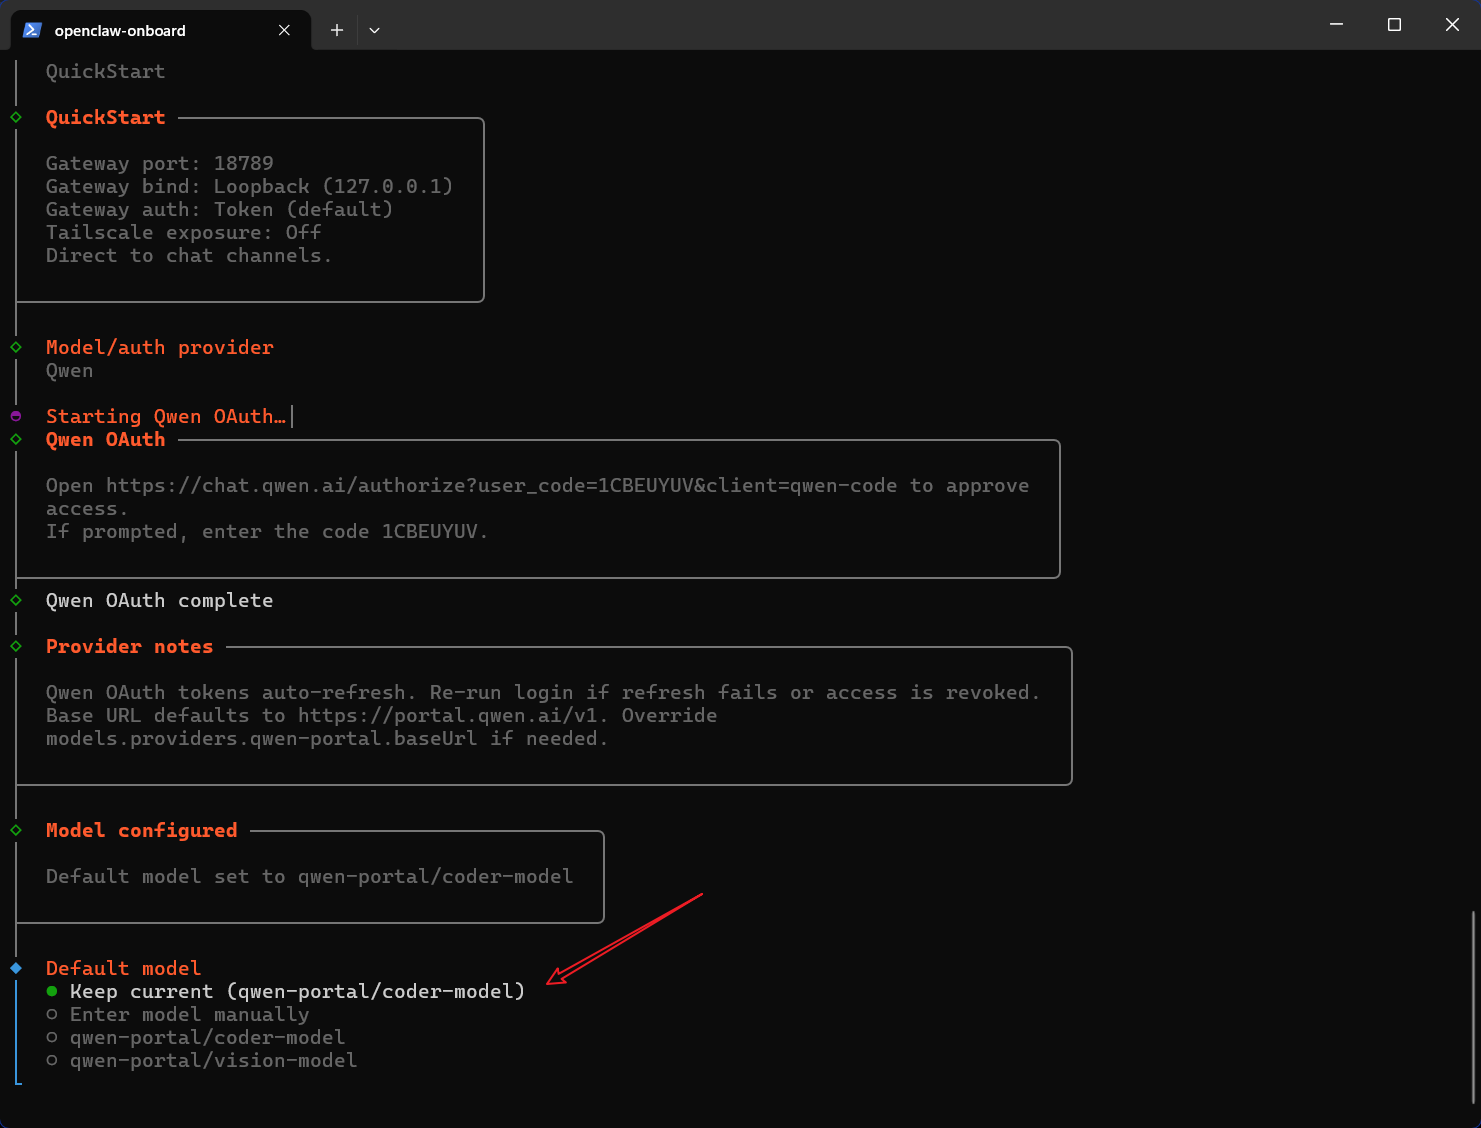
Task: Click the Qwen provider value text
Action: coord(69,370)
